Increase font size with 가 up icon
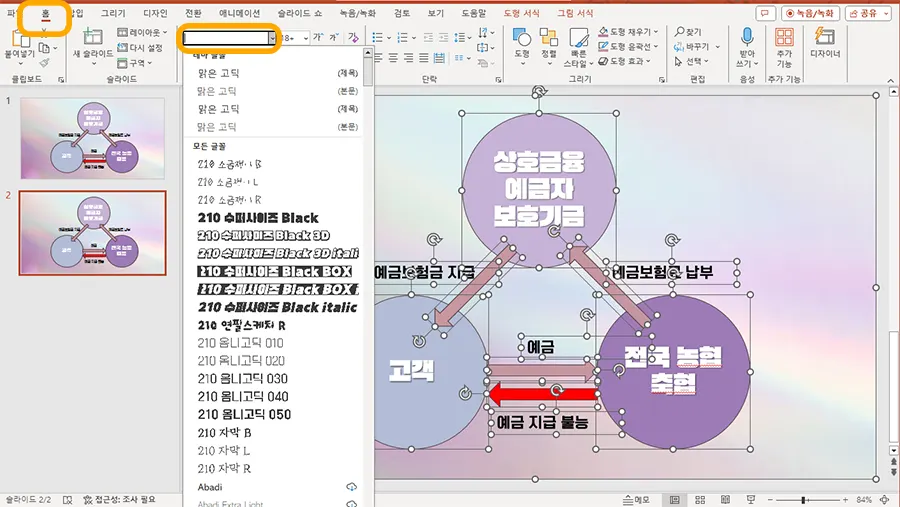Image resolution: width=900 pixels, height=507 pixels. click(x=318, y=37)
